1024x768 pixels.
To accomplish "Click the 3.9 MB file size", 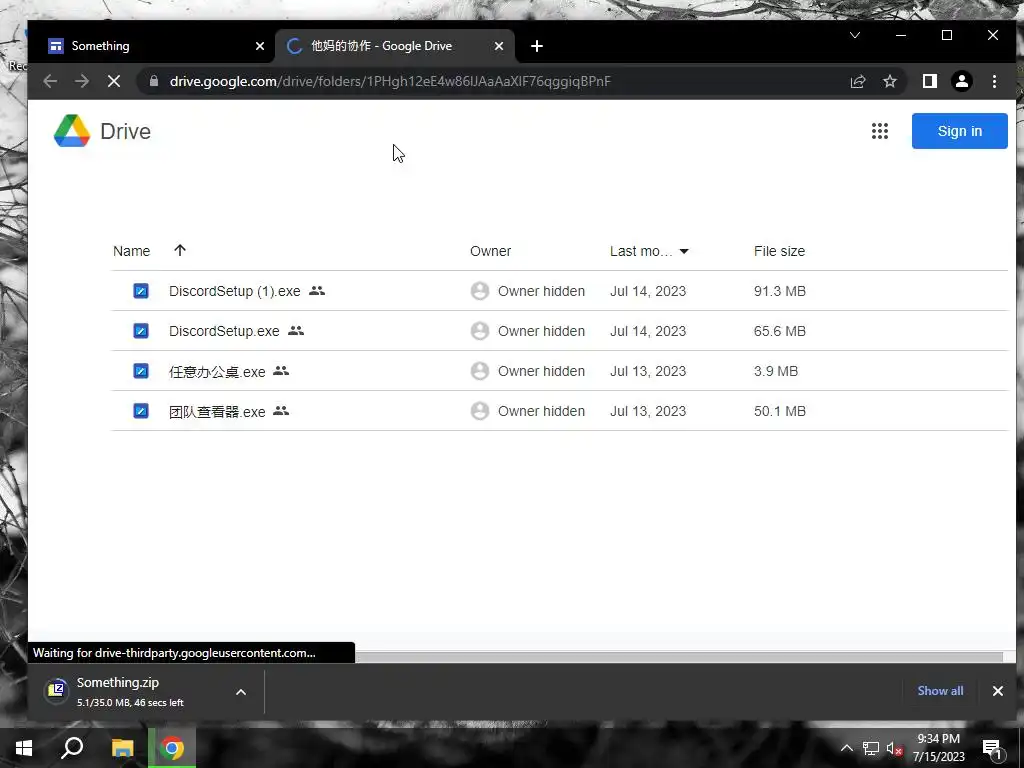I will point(776,371).
